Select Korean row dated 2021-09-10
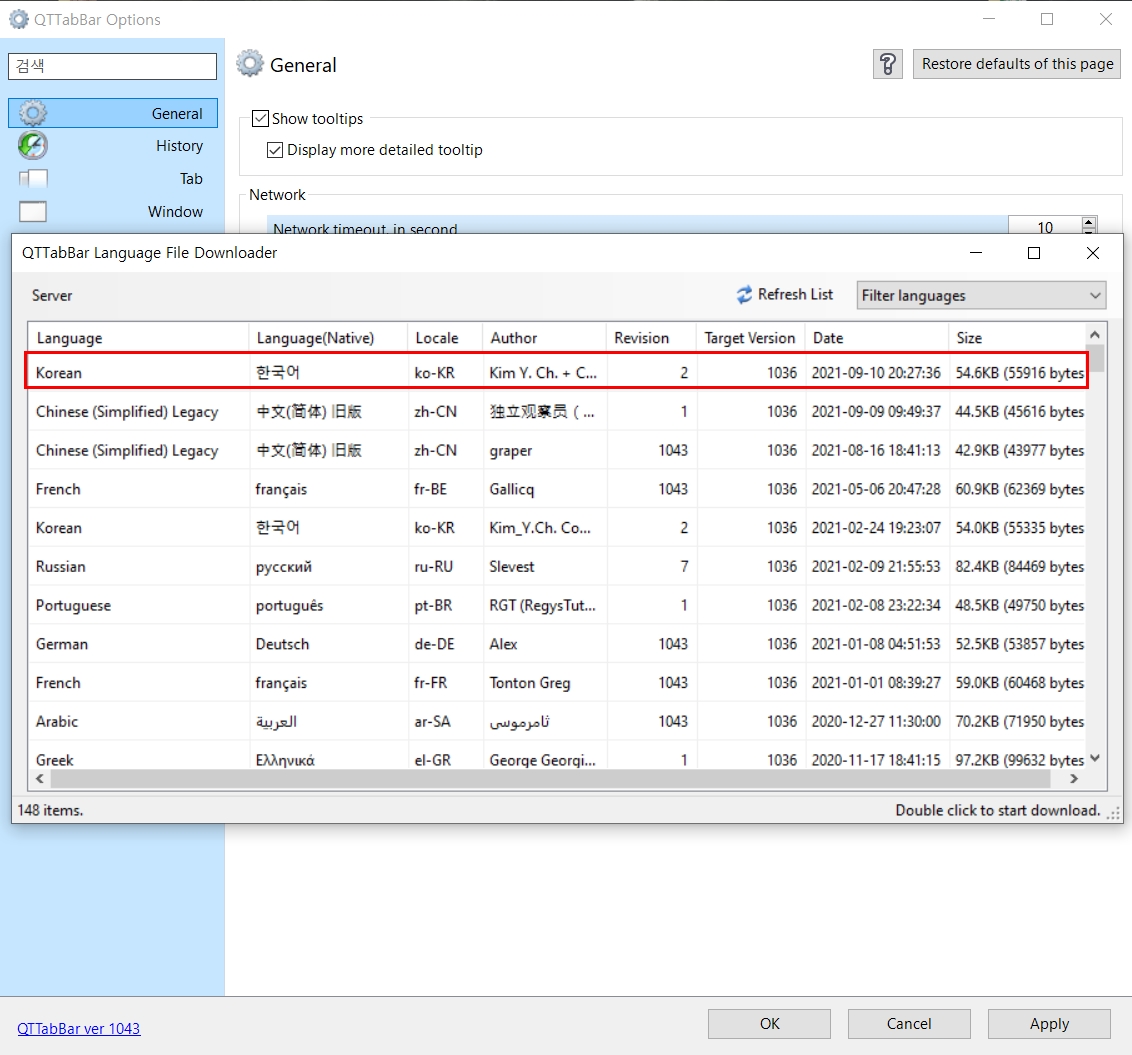The height and width of the screenshot is (1055, 1132). pos(557,371)
